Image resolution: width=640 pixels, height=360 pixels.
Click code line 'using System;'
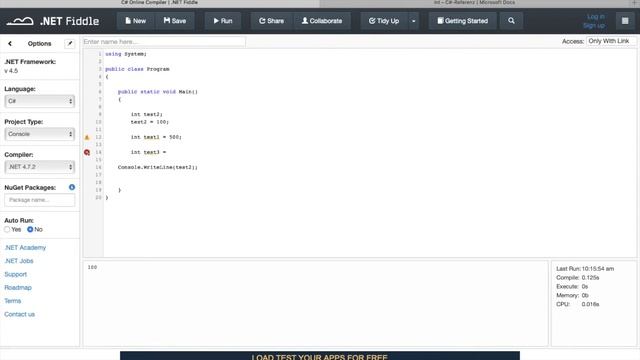point(126,54)
